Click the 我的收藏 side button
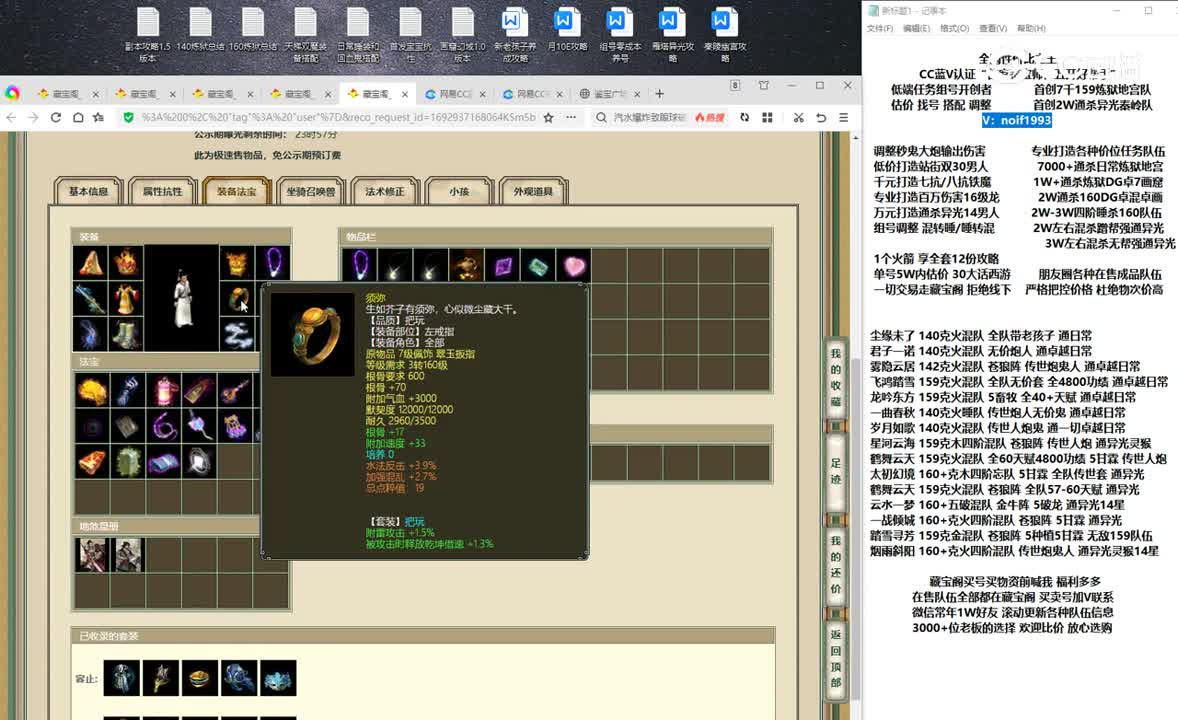 click(x=835, y=377)
